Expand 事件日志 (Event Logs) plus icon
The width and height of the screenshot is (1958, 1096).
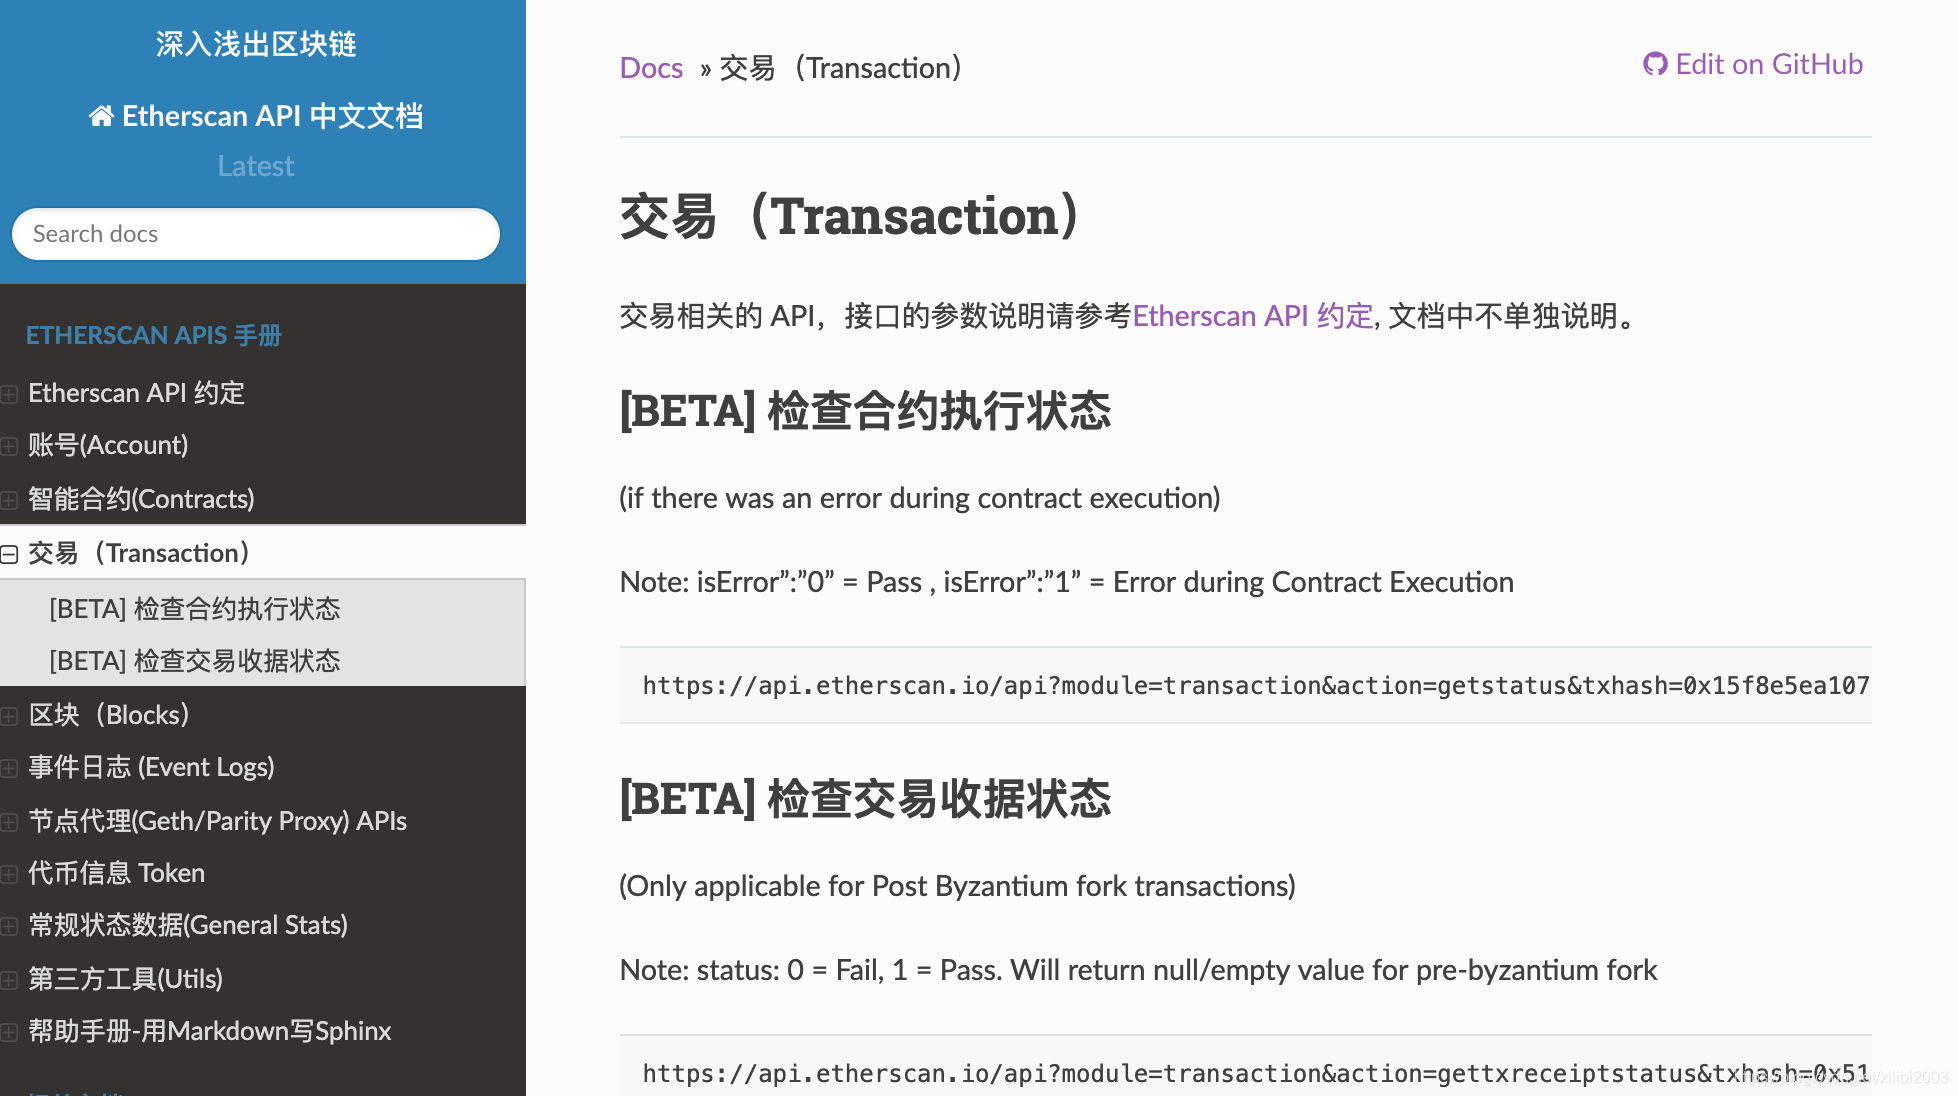coord(9,768)
